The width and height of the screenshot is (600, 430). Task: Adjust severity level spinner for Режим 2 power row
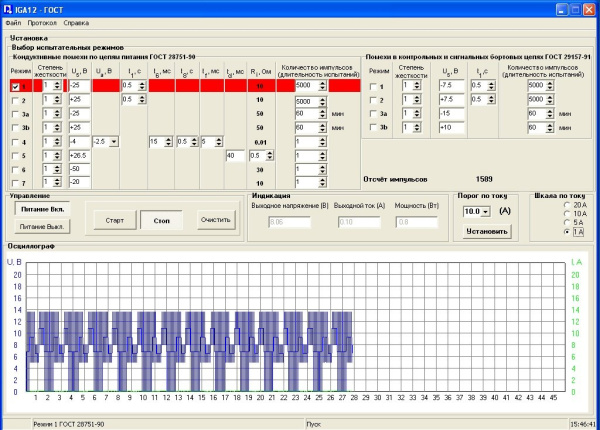click(59, 101)
